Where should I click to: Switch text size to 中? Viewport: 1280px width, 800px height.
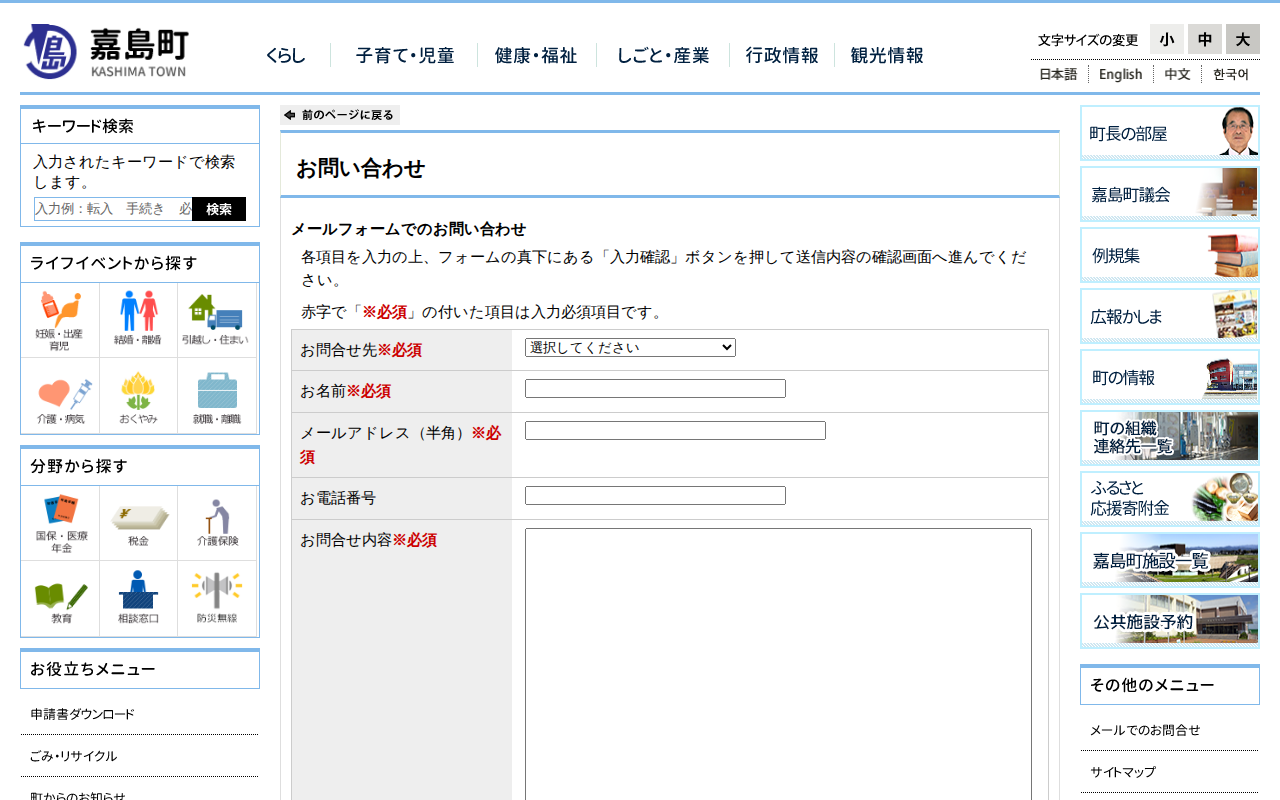(1205, 39)
